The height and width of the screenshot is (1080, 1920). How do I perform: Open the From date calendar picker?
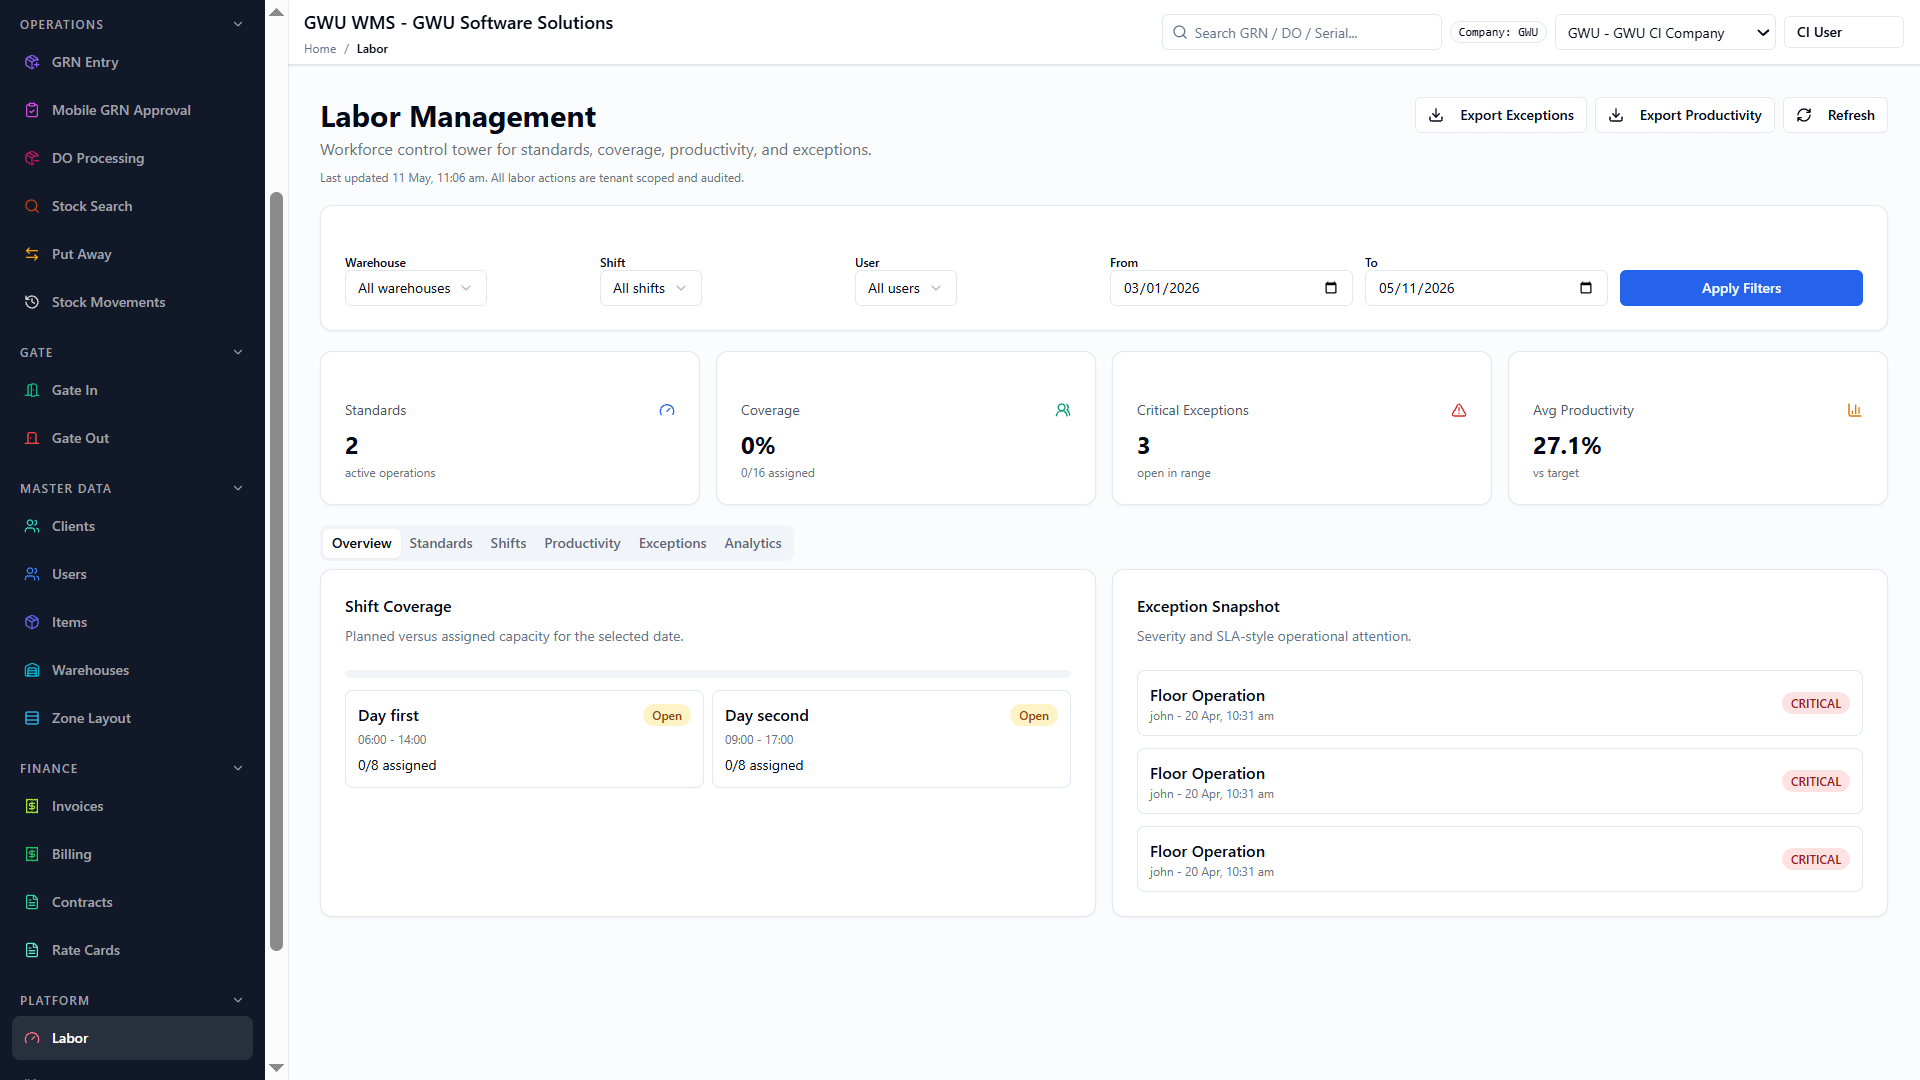(1331, 288)
